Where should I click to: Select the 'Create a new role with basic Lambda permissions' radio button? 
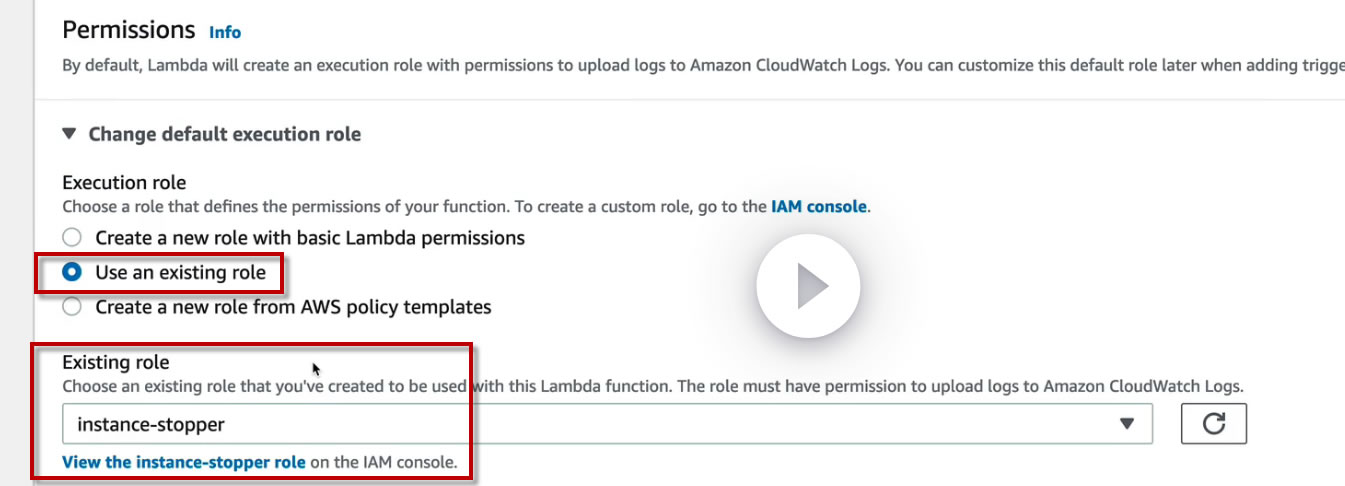click(71, 238)
